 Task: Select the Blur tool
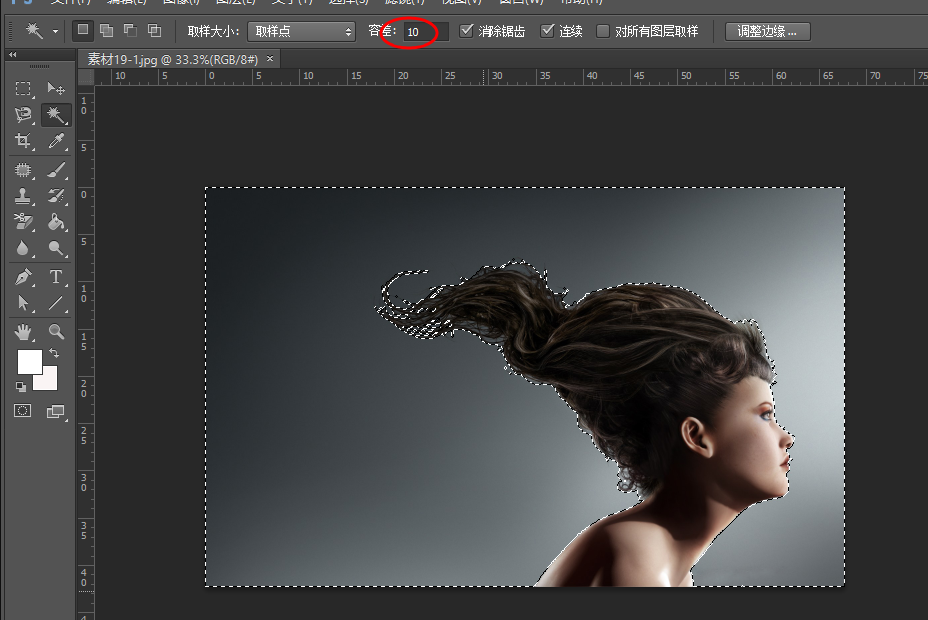23,248
